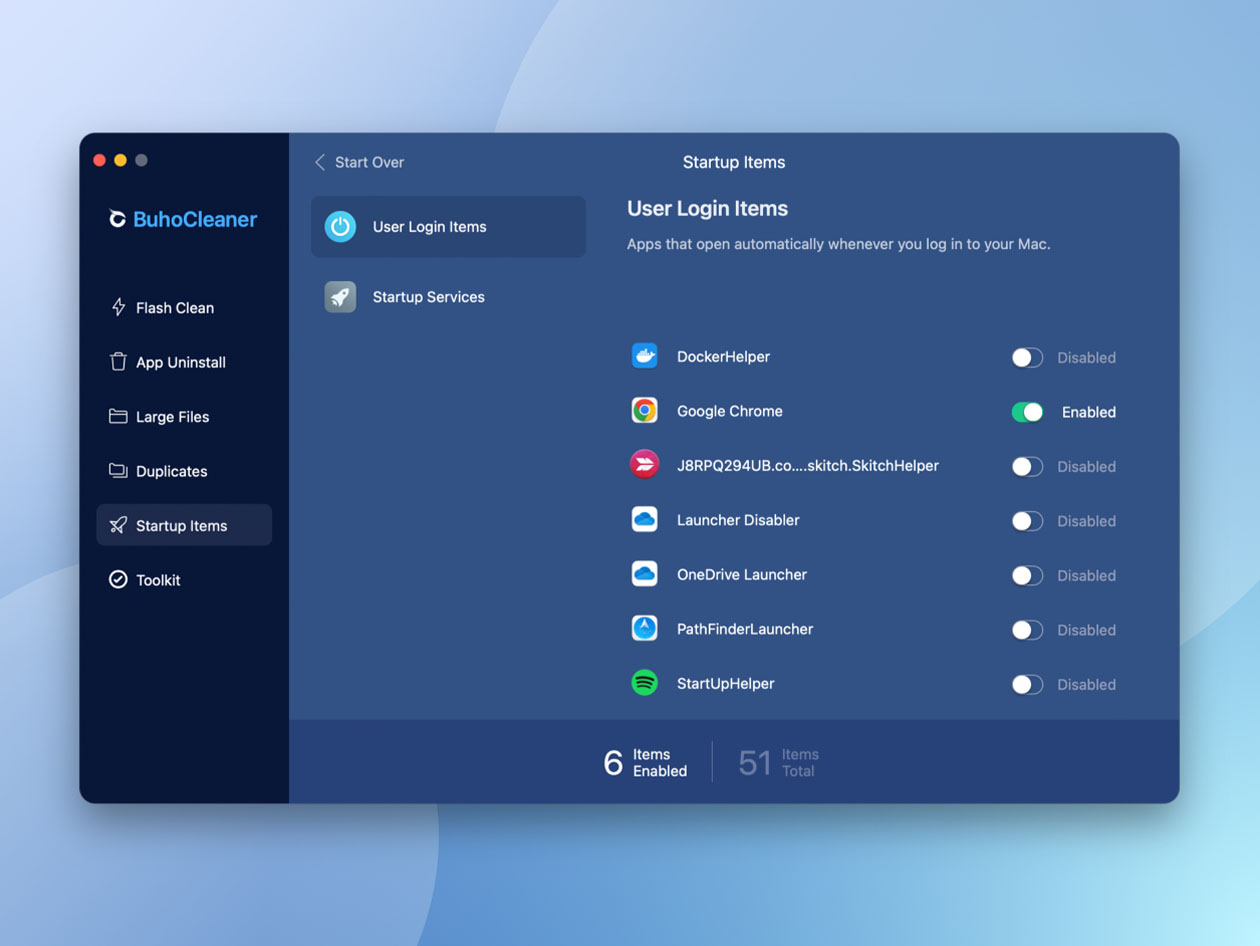Image resolution: width=1260 pixels, height=946 pixels.
Task: Enable the Launcher Disabler startup toggle
Action: coord(1026,520)
